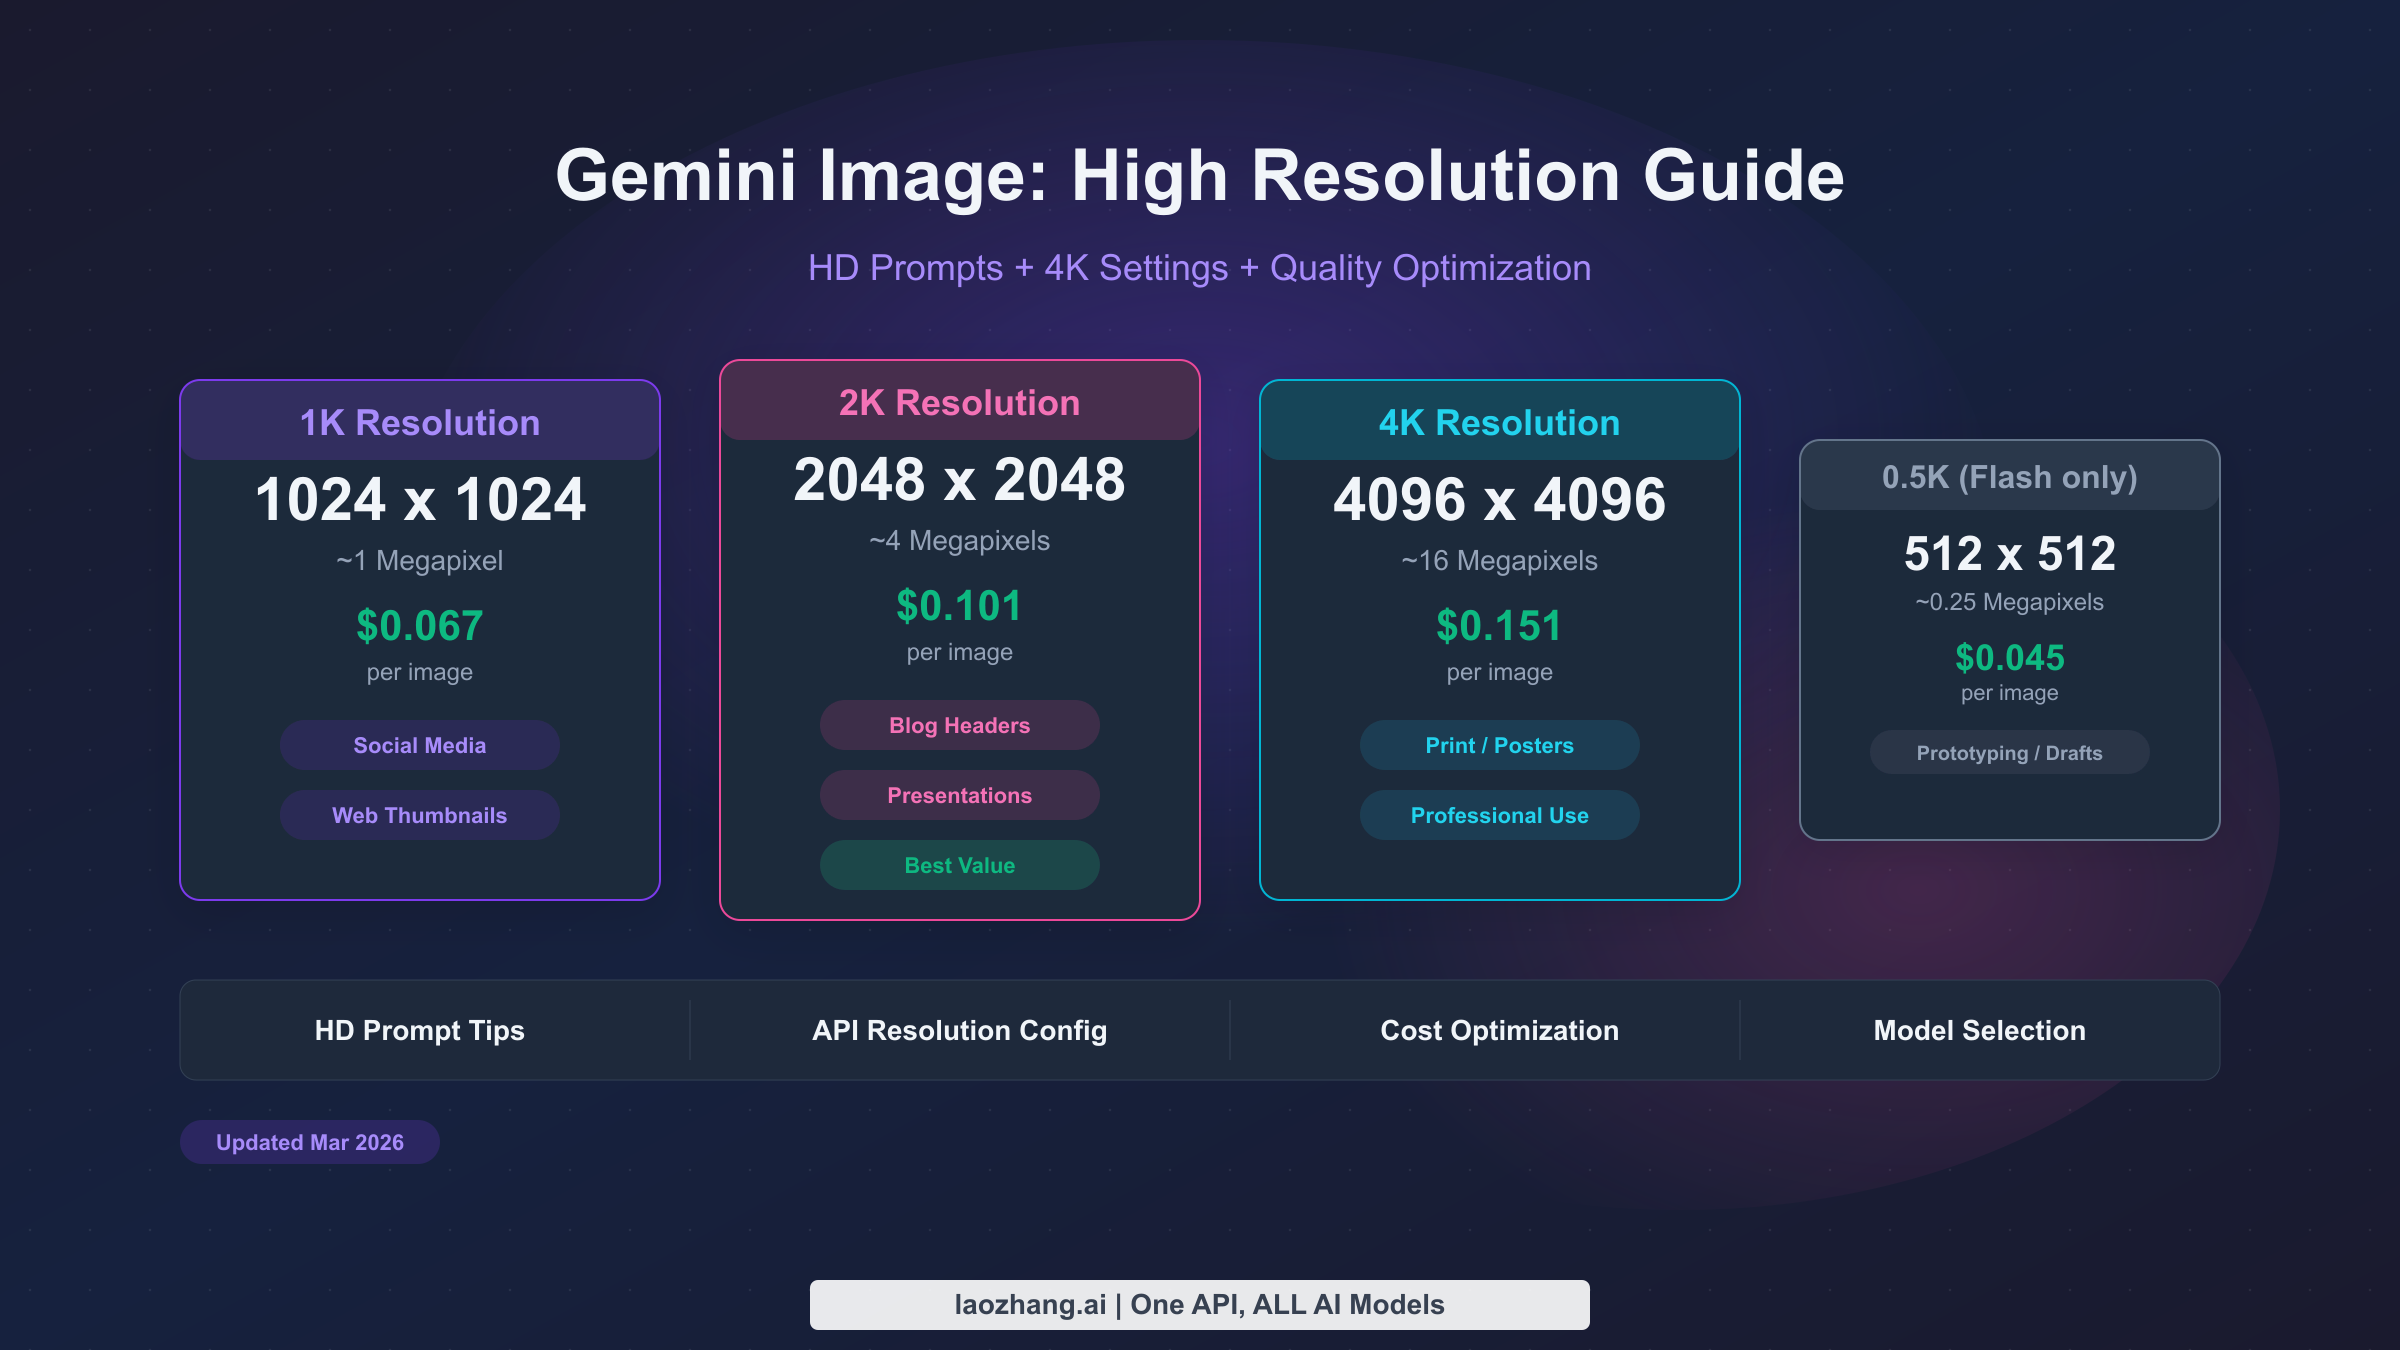Click the Print / Posters tag
2400x1350 pixels.
click(1499, 745)
